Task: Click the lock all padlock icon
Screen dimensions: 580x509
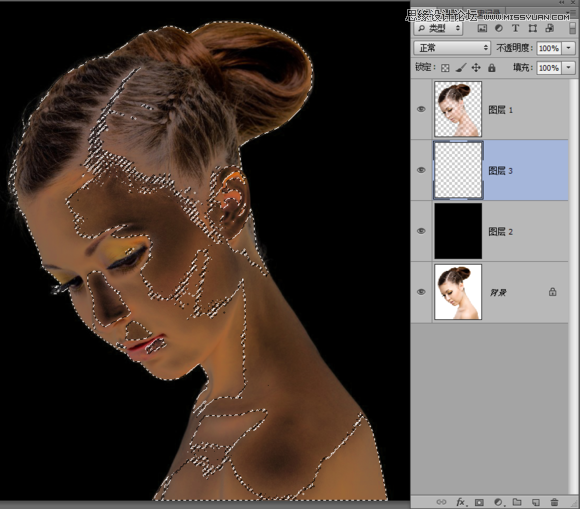Action: [x=492, y=68]
